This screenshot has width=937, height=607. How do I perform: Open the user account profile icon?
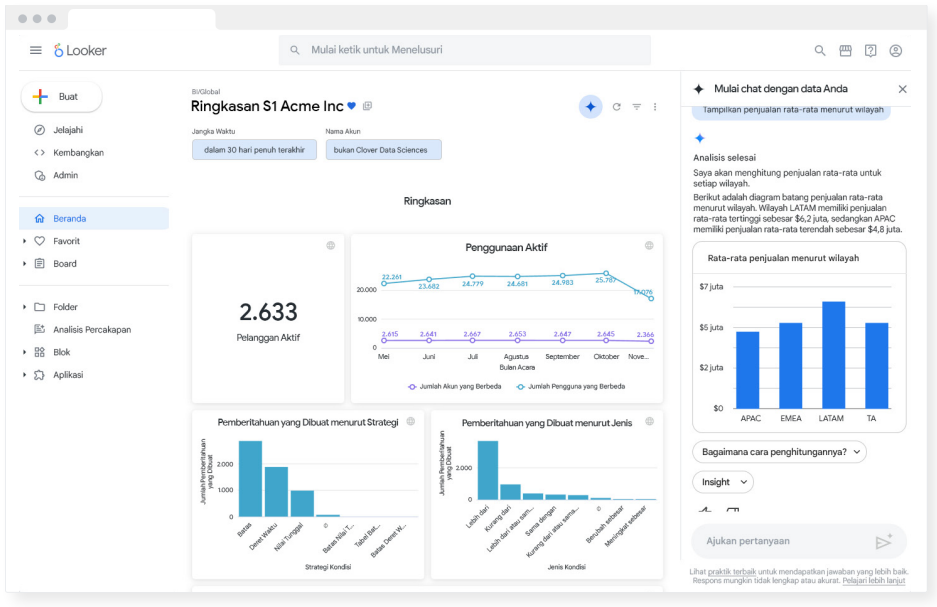pos(895,51)
